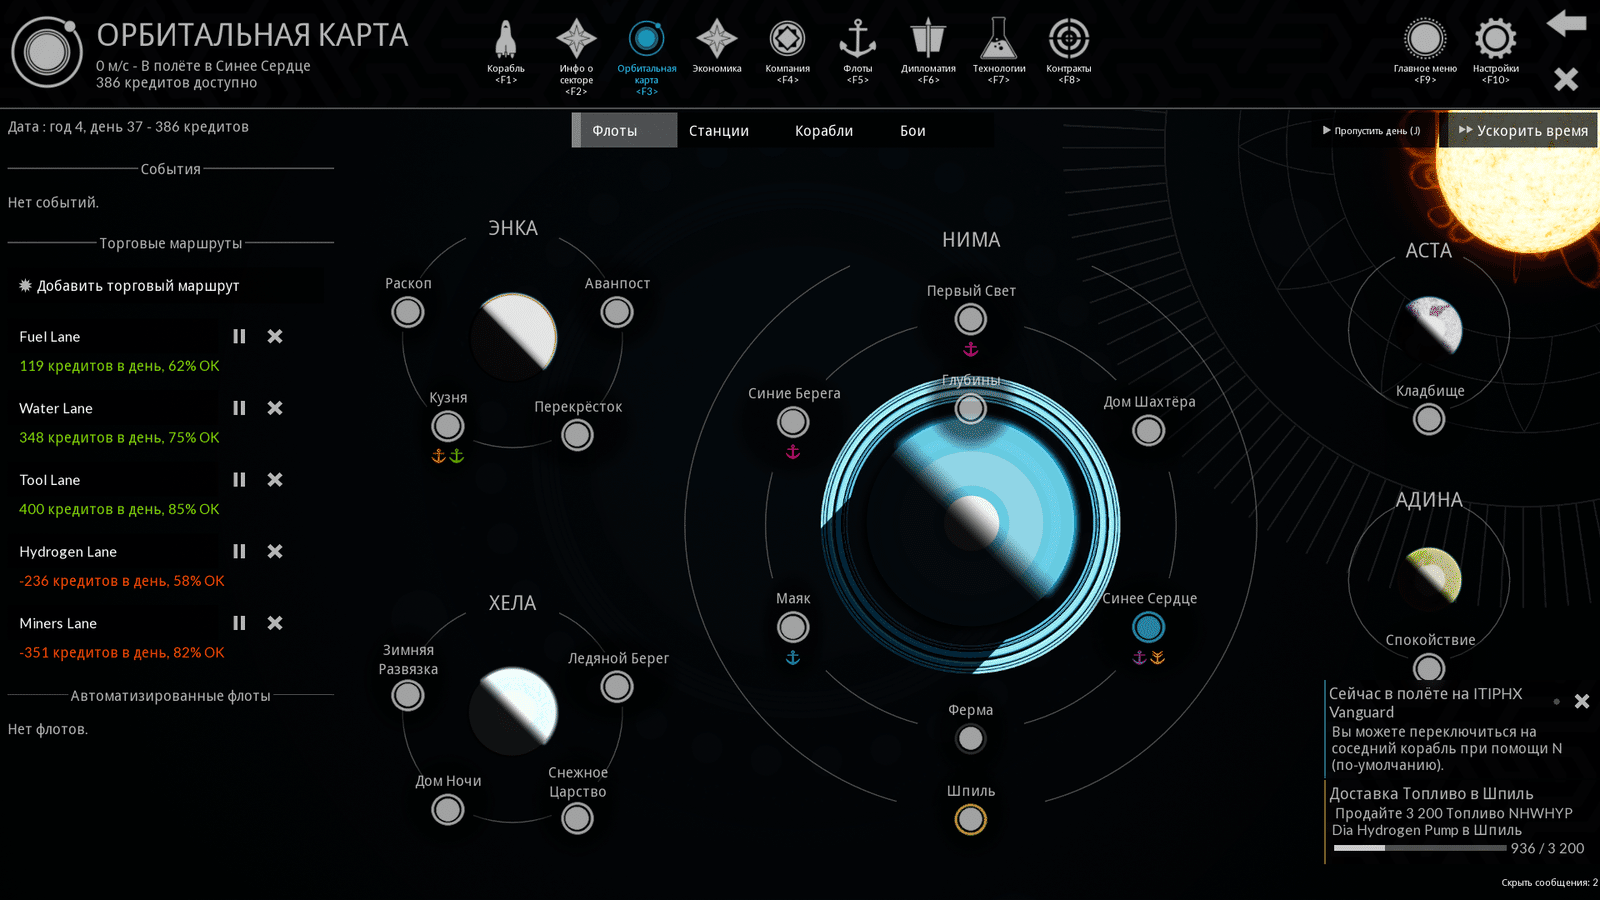Select the Кузня station node
Image resolution: width=1600 pixels, height=900 pixels.
448,426
